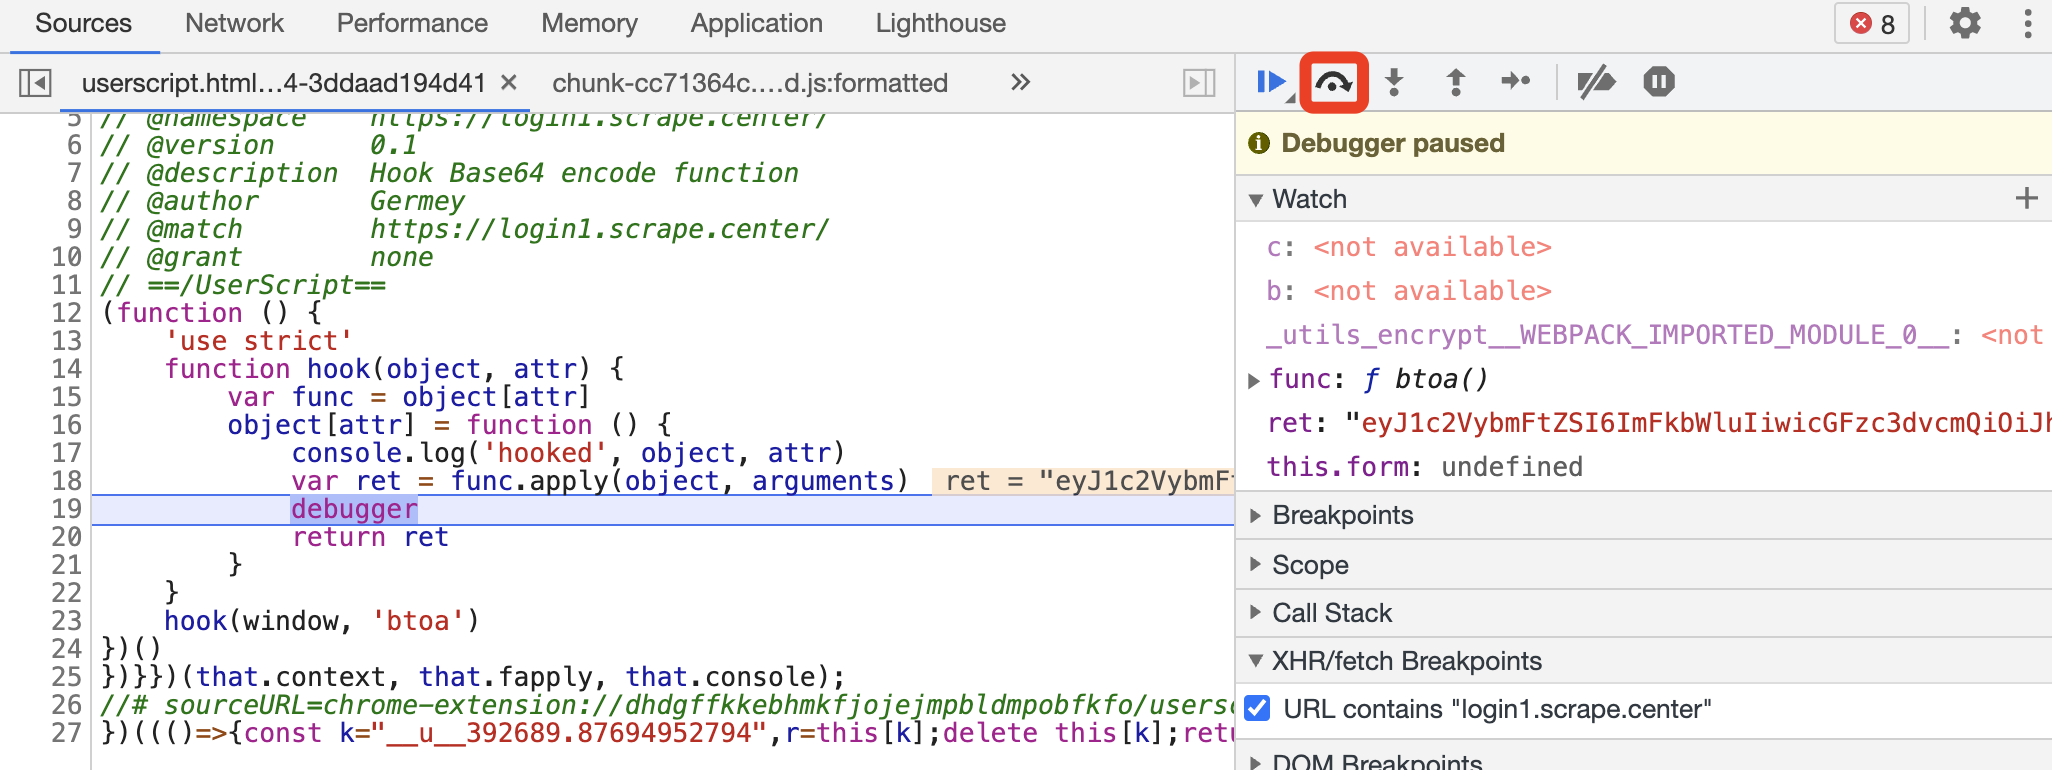The height and width of the screenshot is (770, 2052).
Task: Click the error count badge showing 8
Action: (1872, 23)
